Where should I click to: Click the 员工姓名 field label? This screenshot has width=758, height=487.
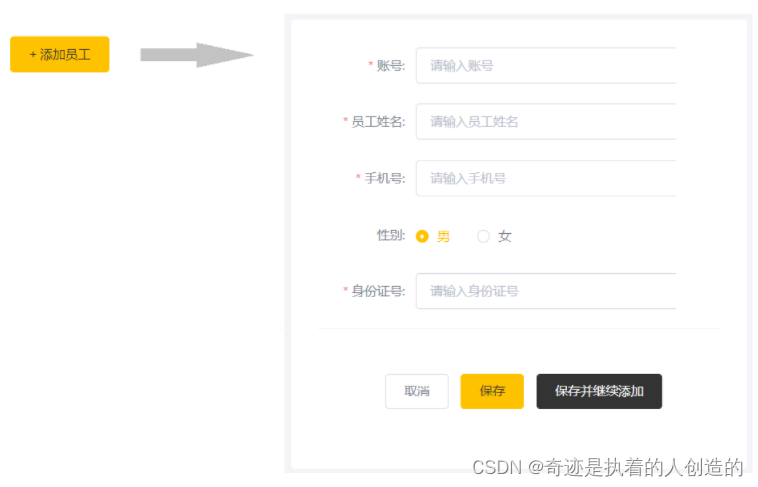[378, 121]
